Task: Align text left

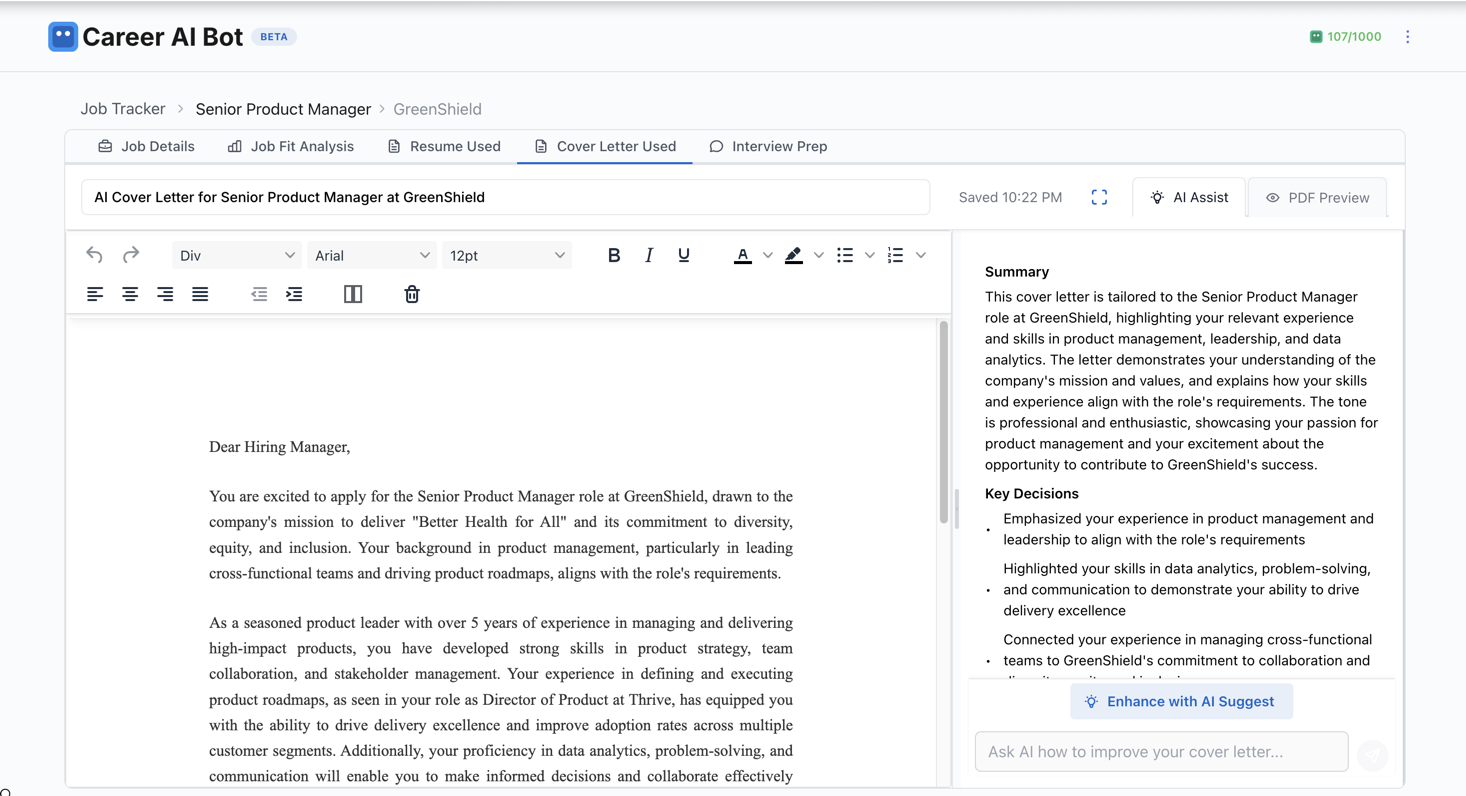Action: (95, 294)
